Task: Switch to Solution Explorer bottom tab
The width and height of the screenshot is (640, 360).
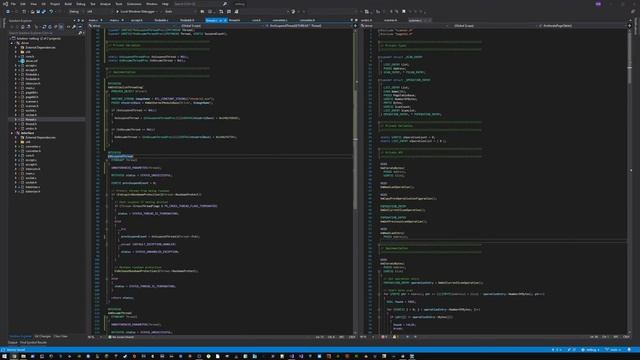Action: 20,337
